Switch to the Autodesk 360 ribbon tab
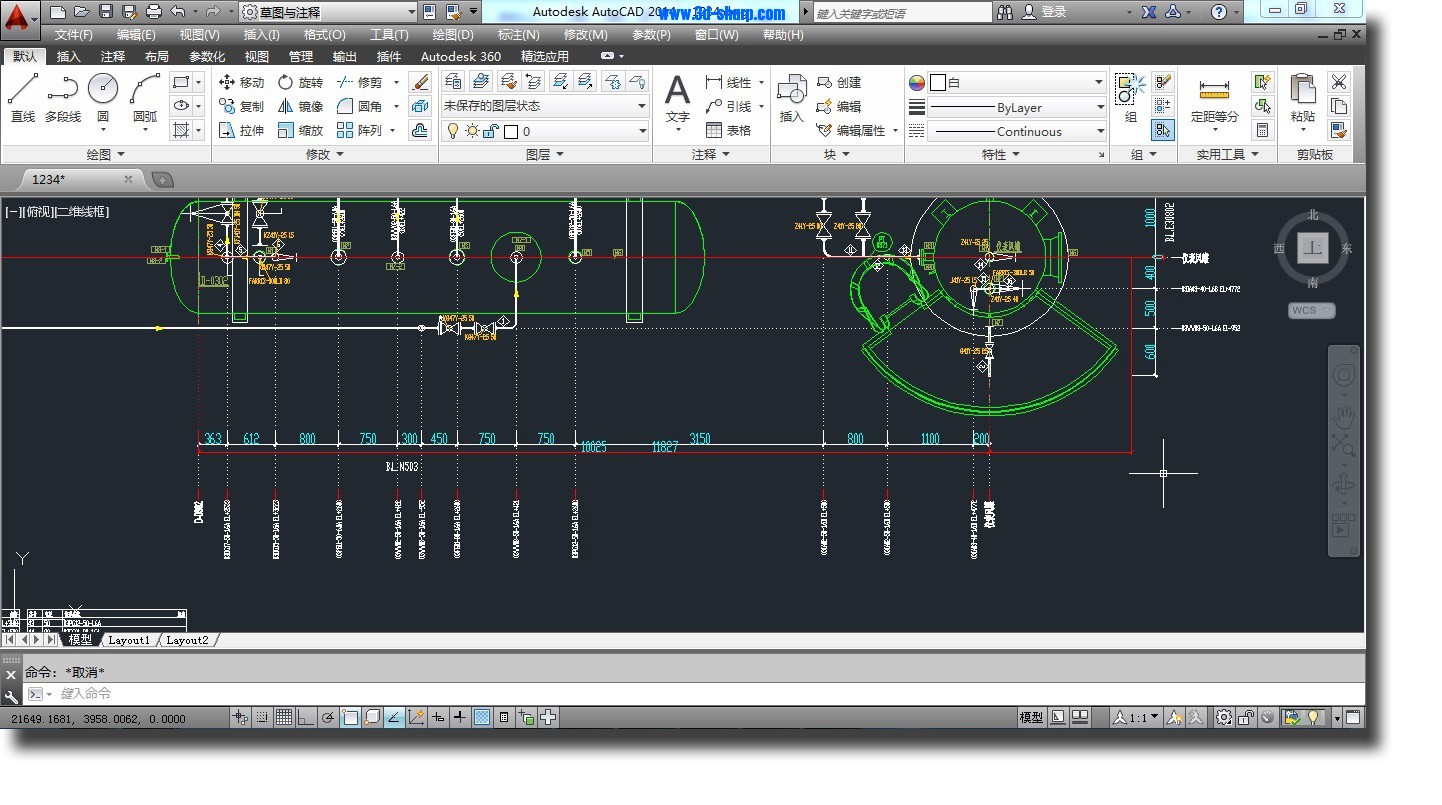This screenshot has height=805, width=1442. coord(460,56)
